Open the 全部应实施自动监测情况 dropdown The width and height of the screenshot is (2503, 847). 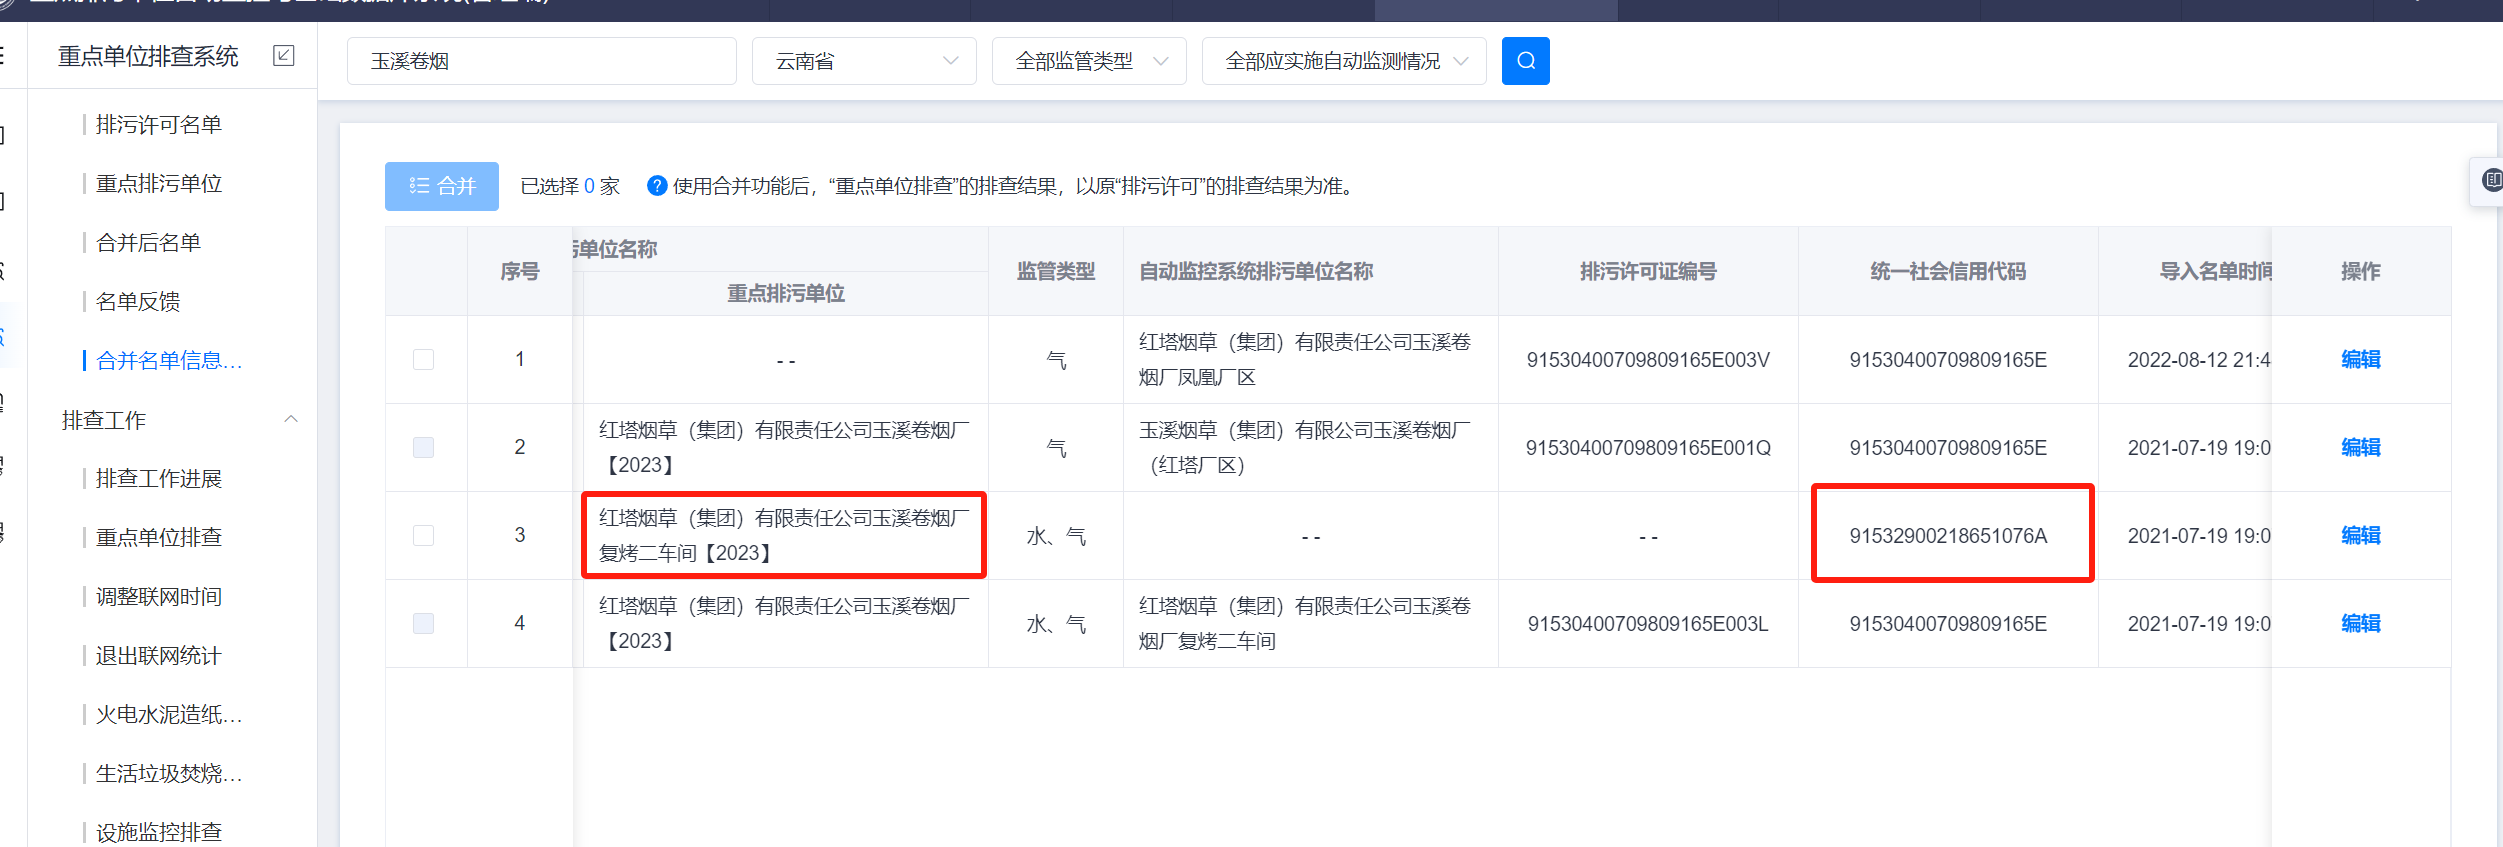1344,61
